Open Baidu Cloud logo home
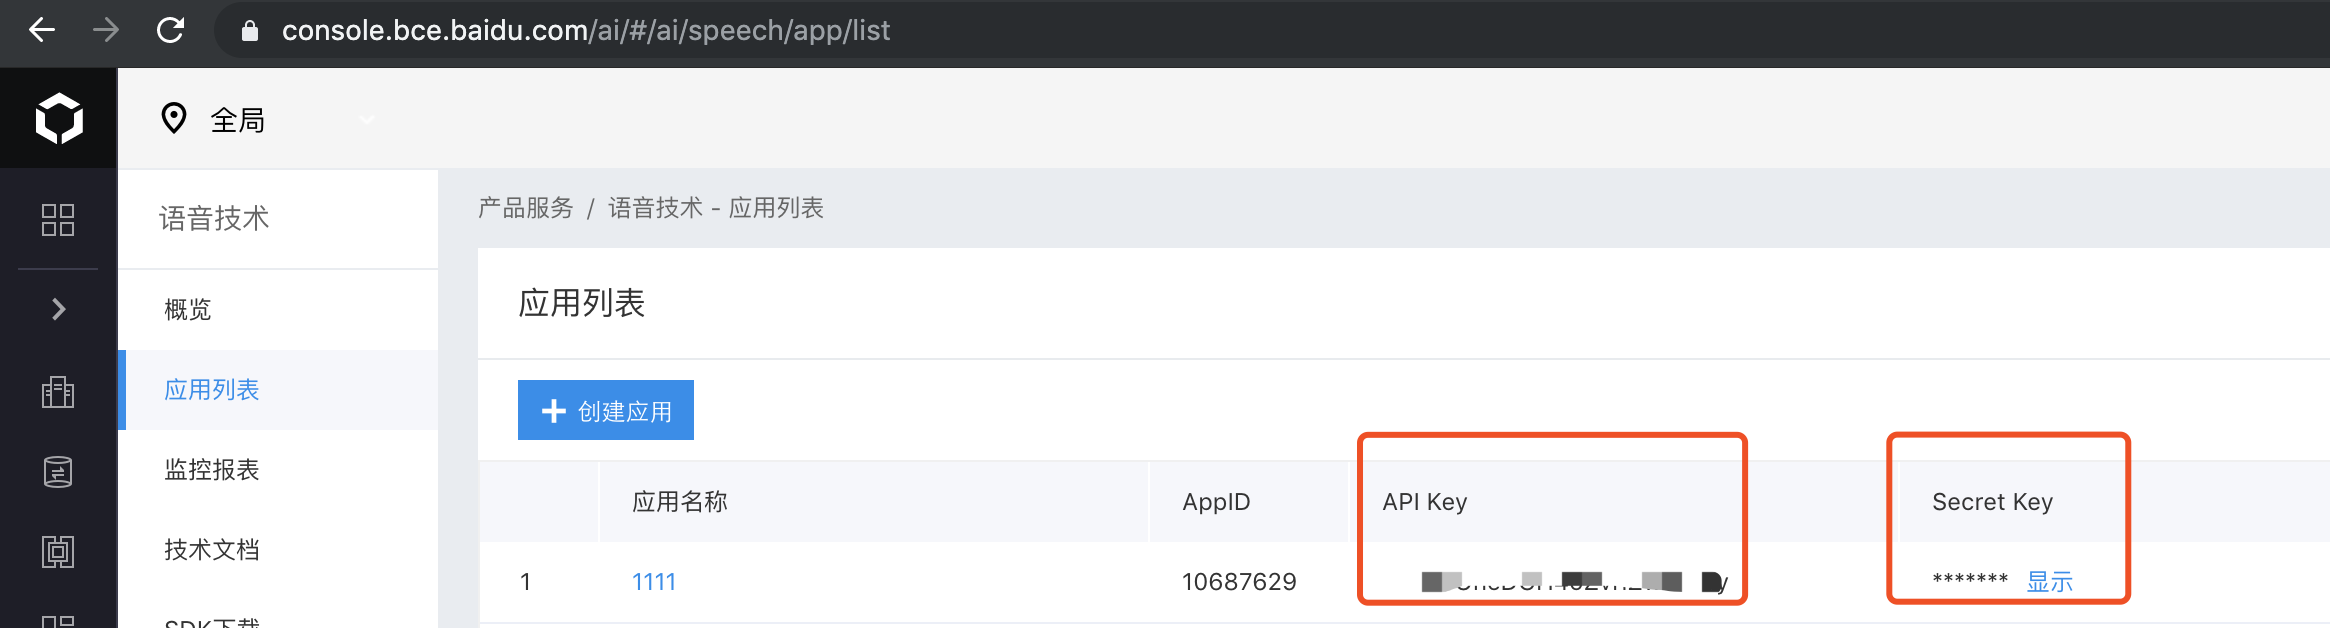 tap(59, 118)
